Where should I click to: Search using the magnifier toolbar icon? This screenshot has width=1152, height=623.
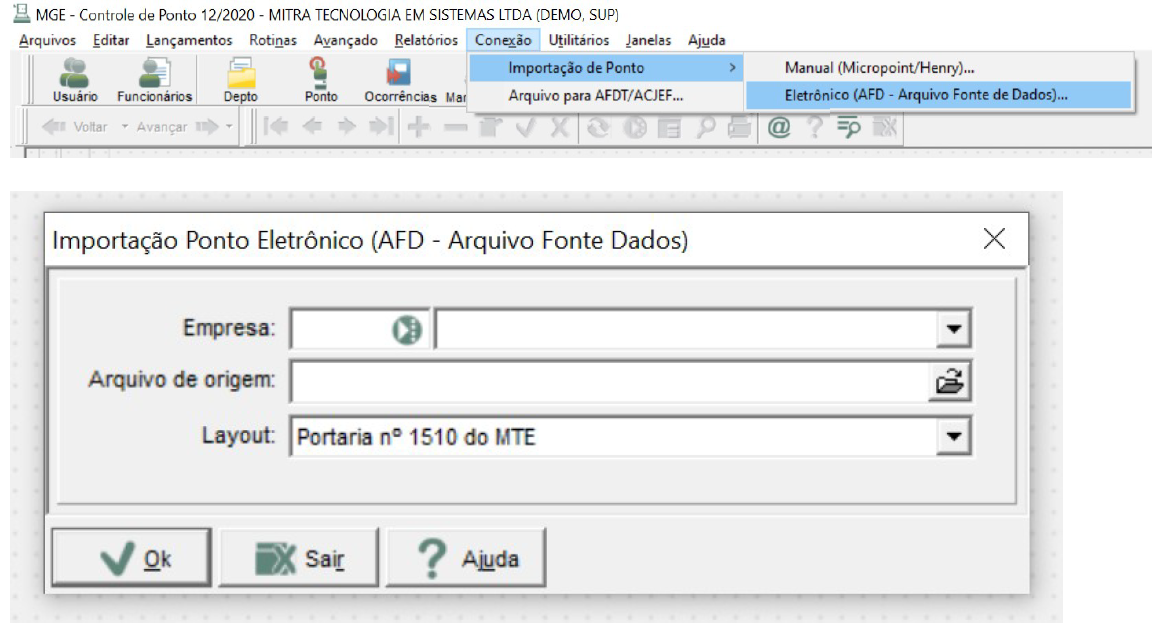click(705, 127)
